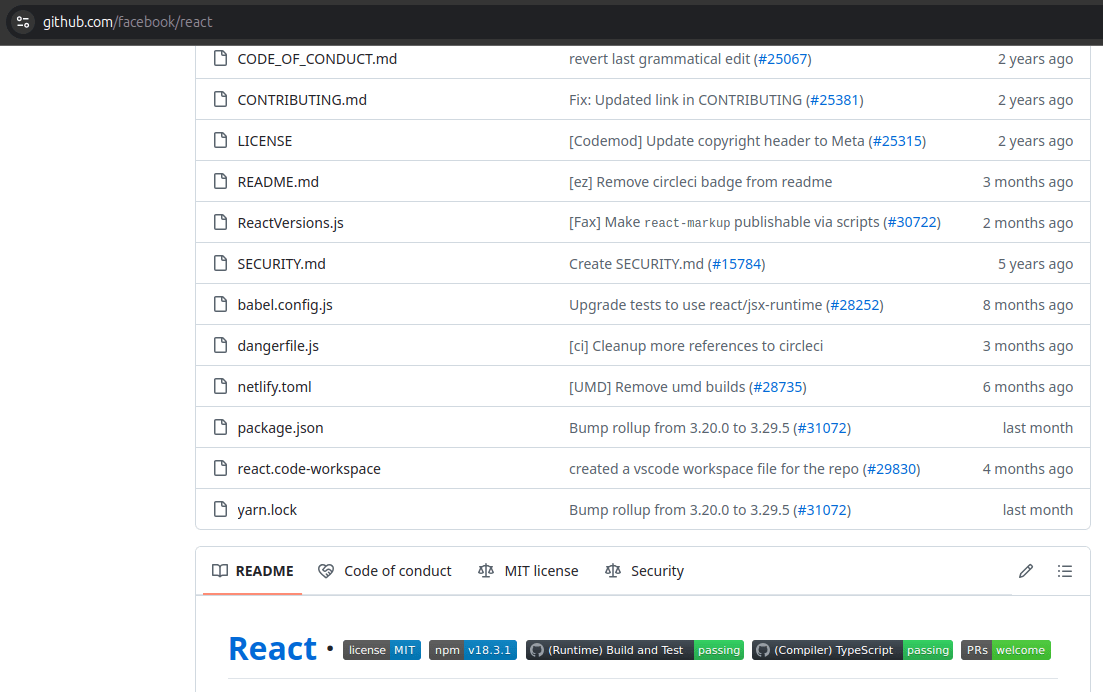Viewport: 1103px width, 692px height.
Task: Click '4 months ago' timestamp for react.code-workspace
Action: 1028,468
